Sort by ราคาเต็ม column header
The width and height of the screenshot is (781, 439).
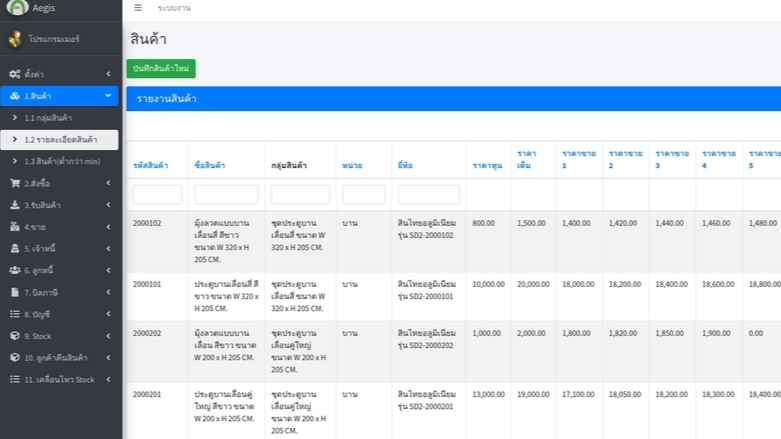click(x=526, y=159)
